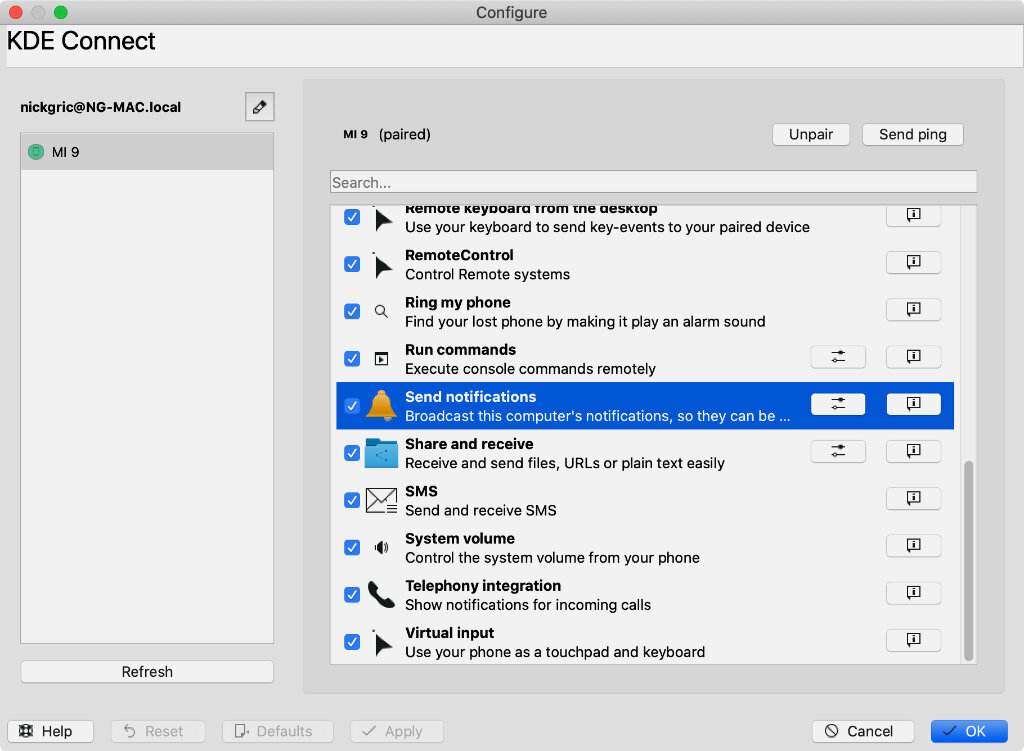The width and height of the screenshot is (1024, 751).
Task: Toggle the Virtual input checkbox
Action: pyautogui.click(x=352, y=642)
